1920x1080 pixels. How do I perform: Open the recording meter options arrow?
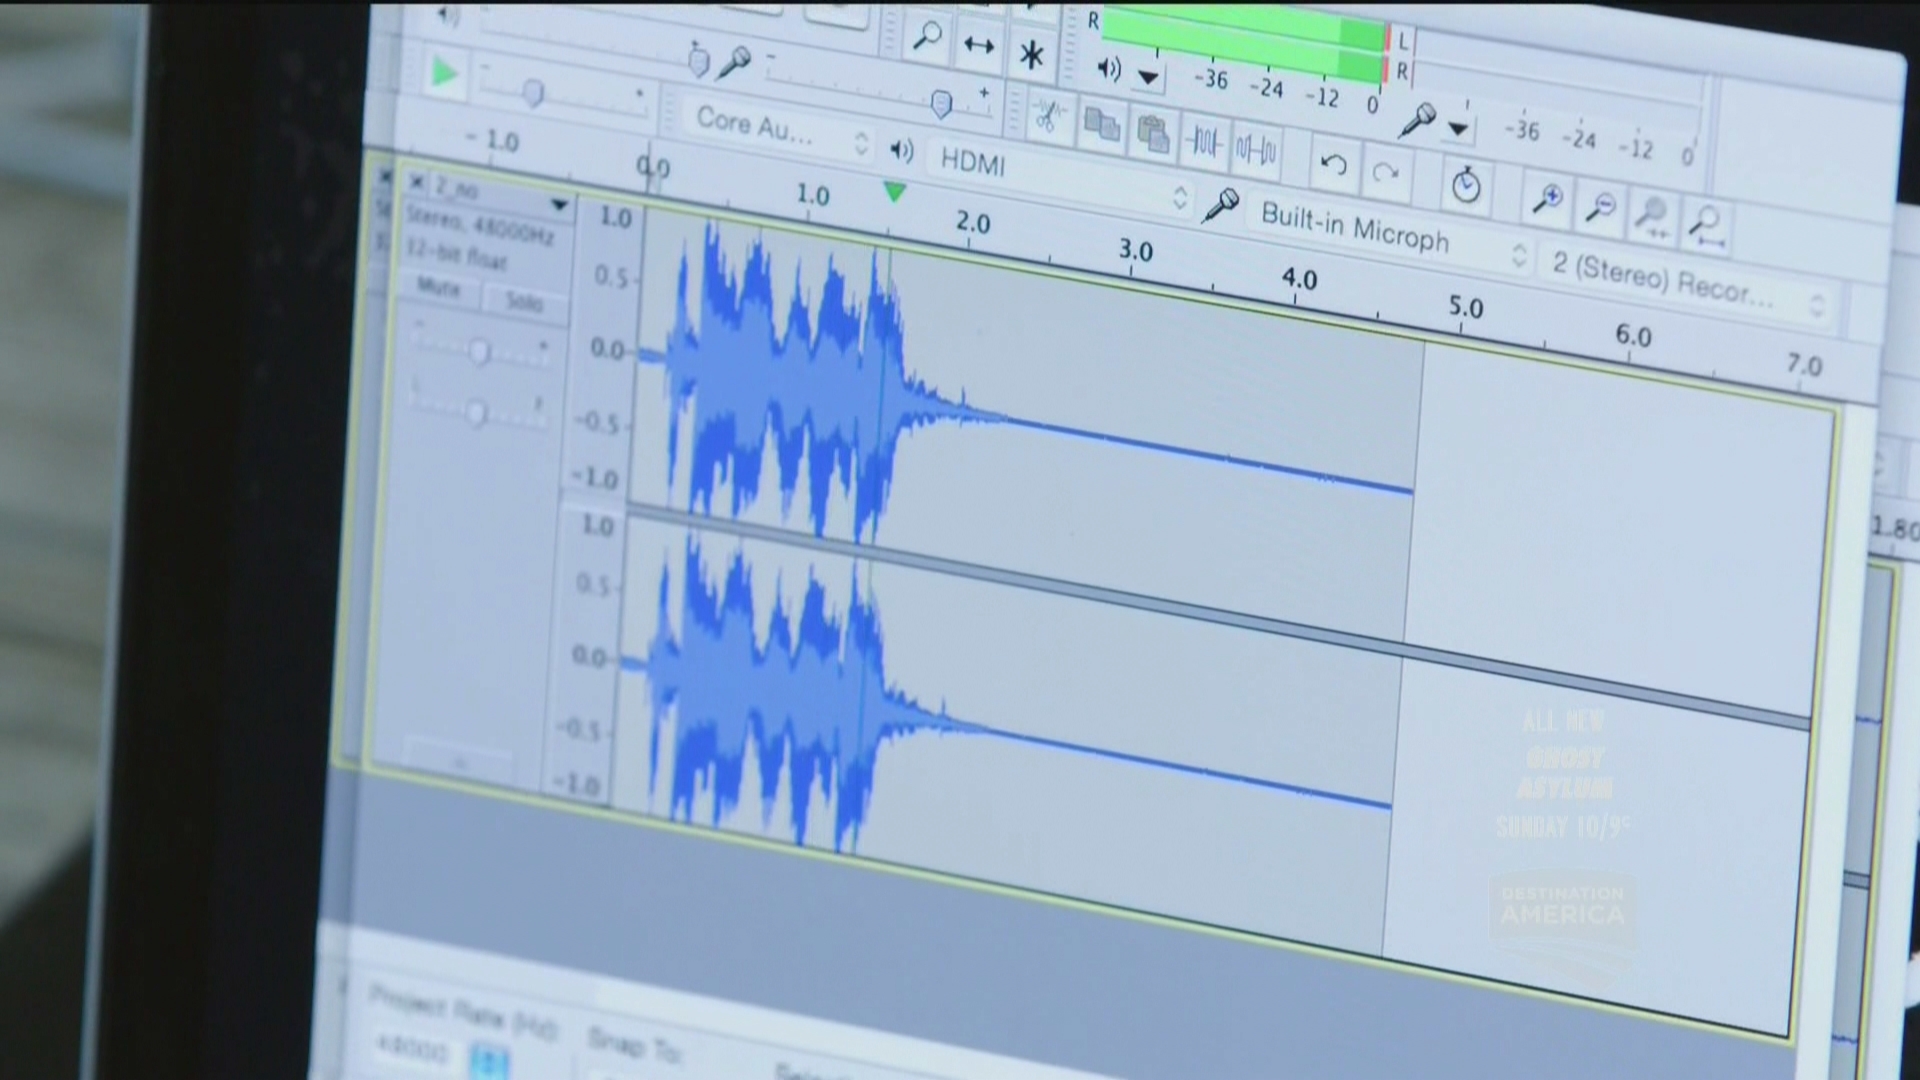pyautogui.click(x=1459, y=129)
